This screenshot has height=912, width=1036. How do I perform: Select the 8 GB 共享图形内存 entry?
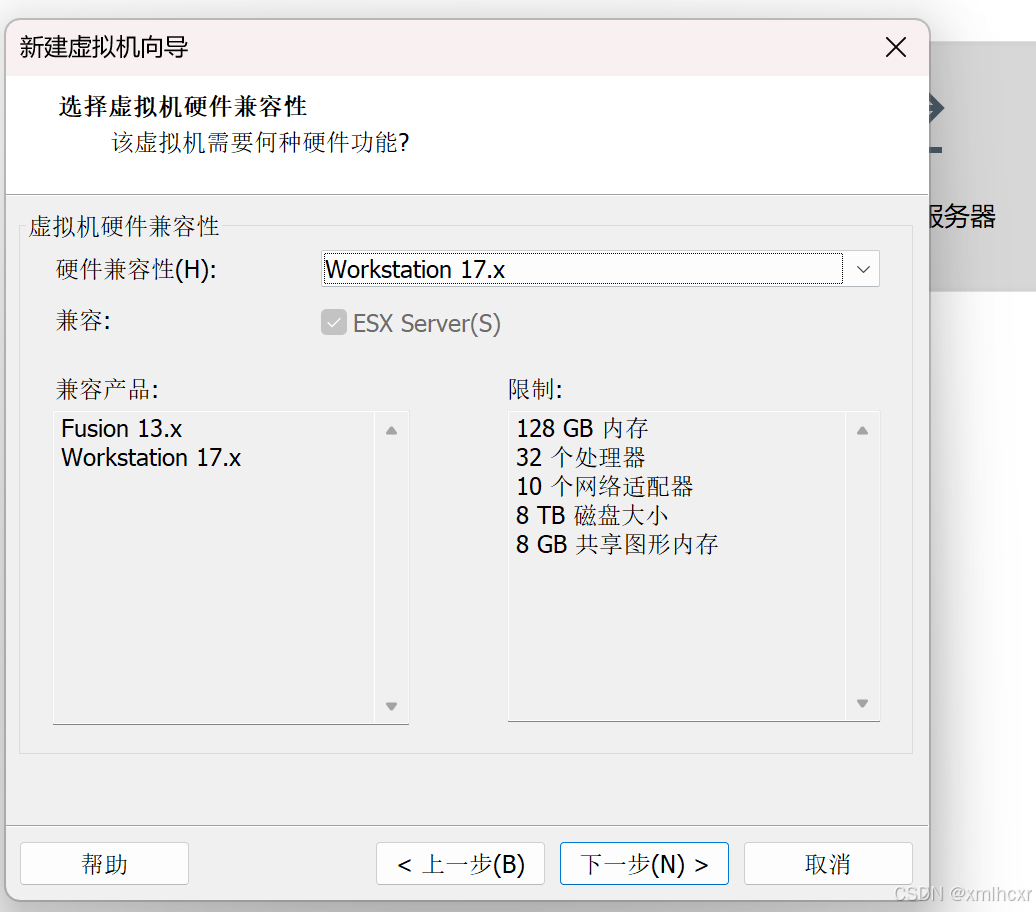[617, 545]
